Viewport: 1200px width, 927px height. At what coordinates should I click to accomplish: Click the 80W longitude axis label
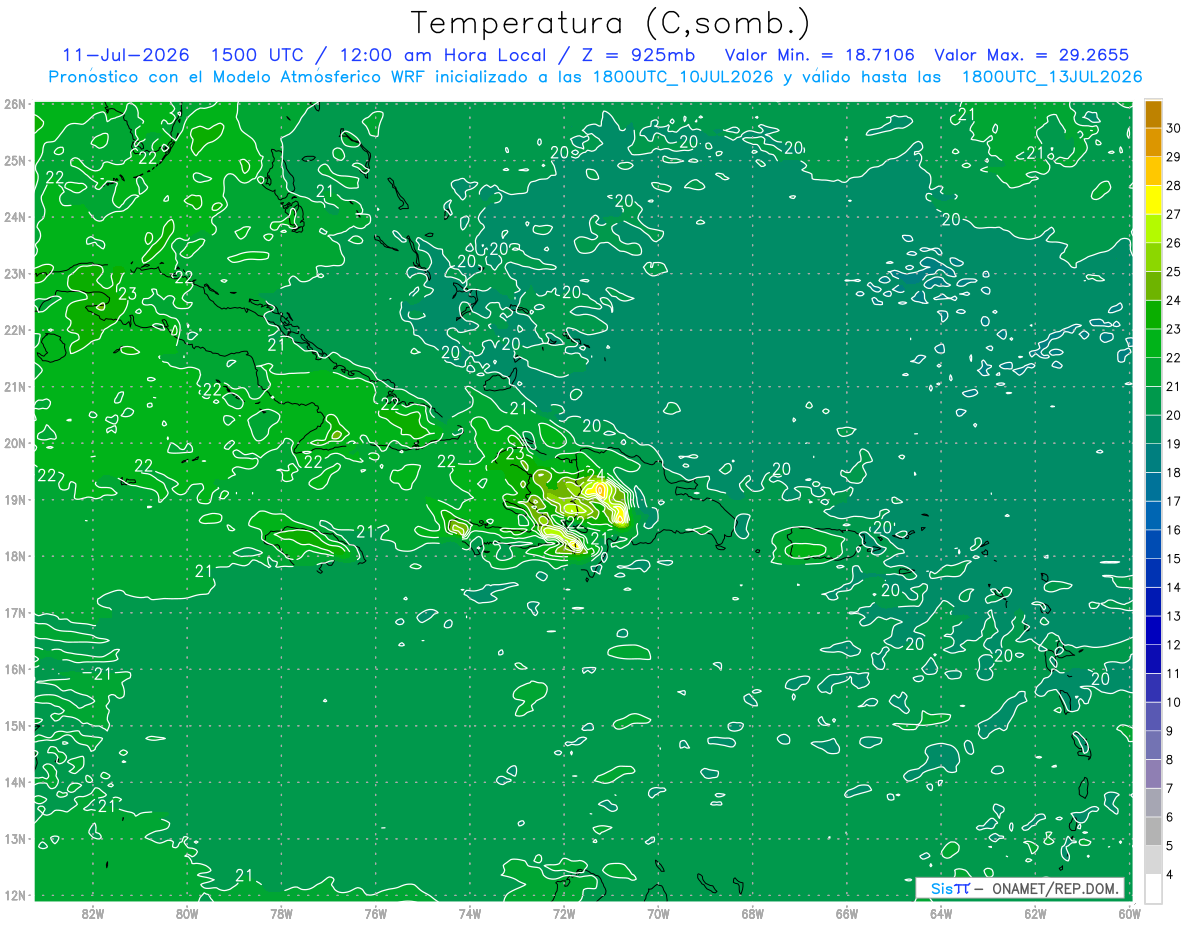pyautogui.click(x=187, y=913)
